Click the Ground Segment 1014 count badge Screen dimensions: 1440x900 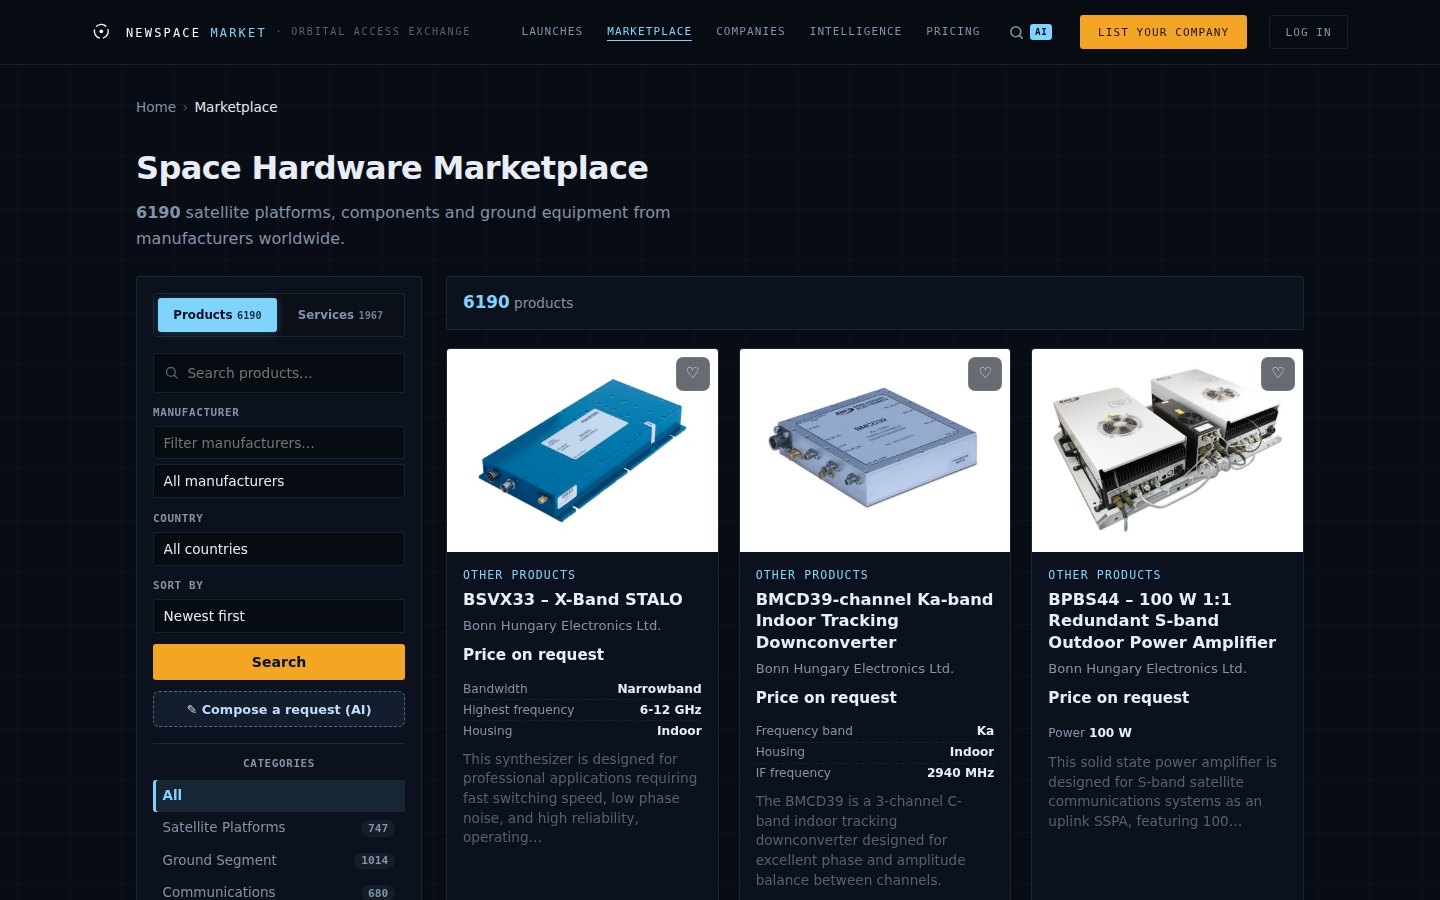[375, 860]
